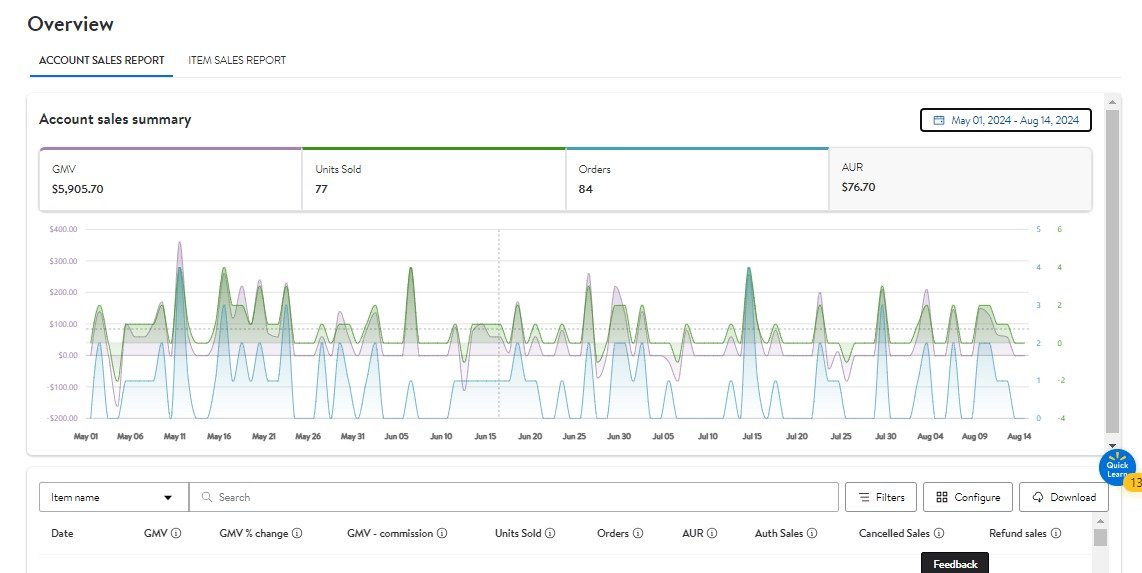
Task: Click info icon beside Auth Sales
Action: (x=812, y=534)
